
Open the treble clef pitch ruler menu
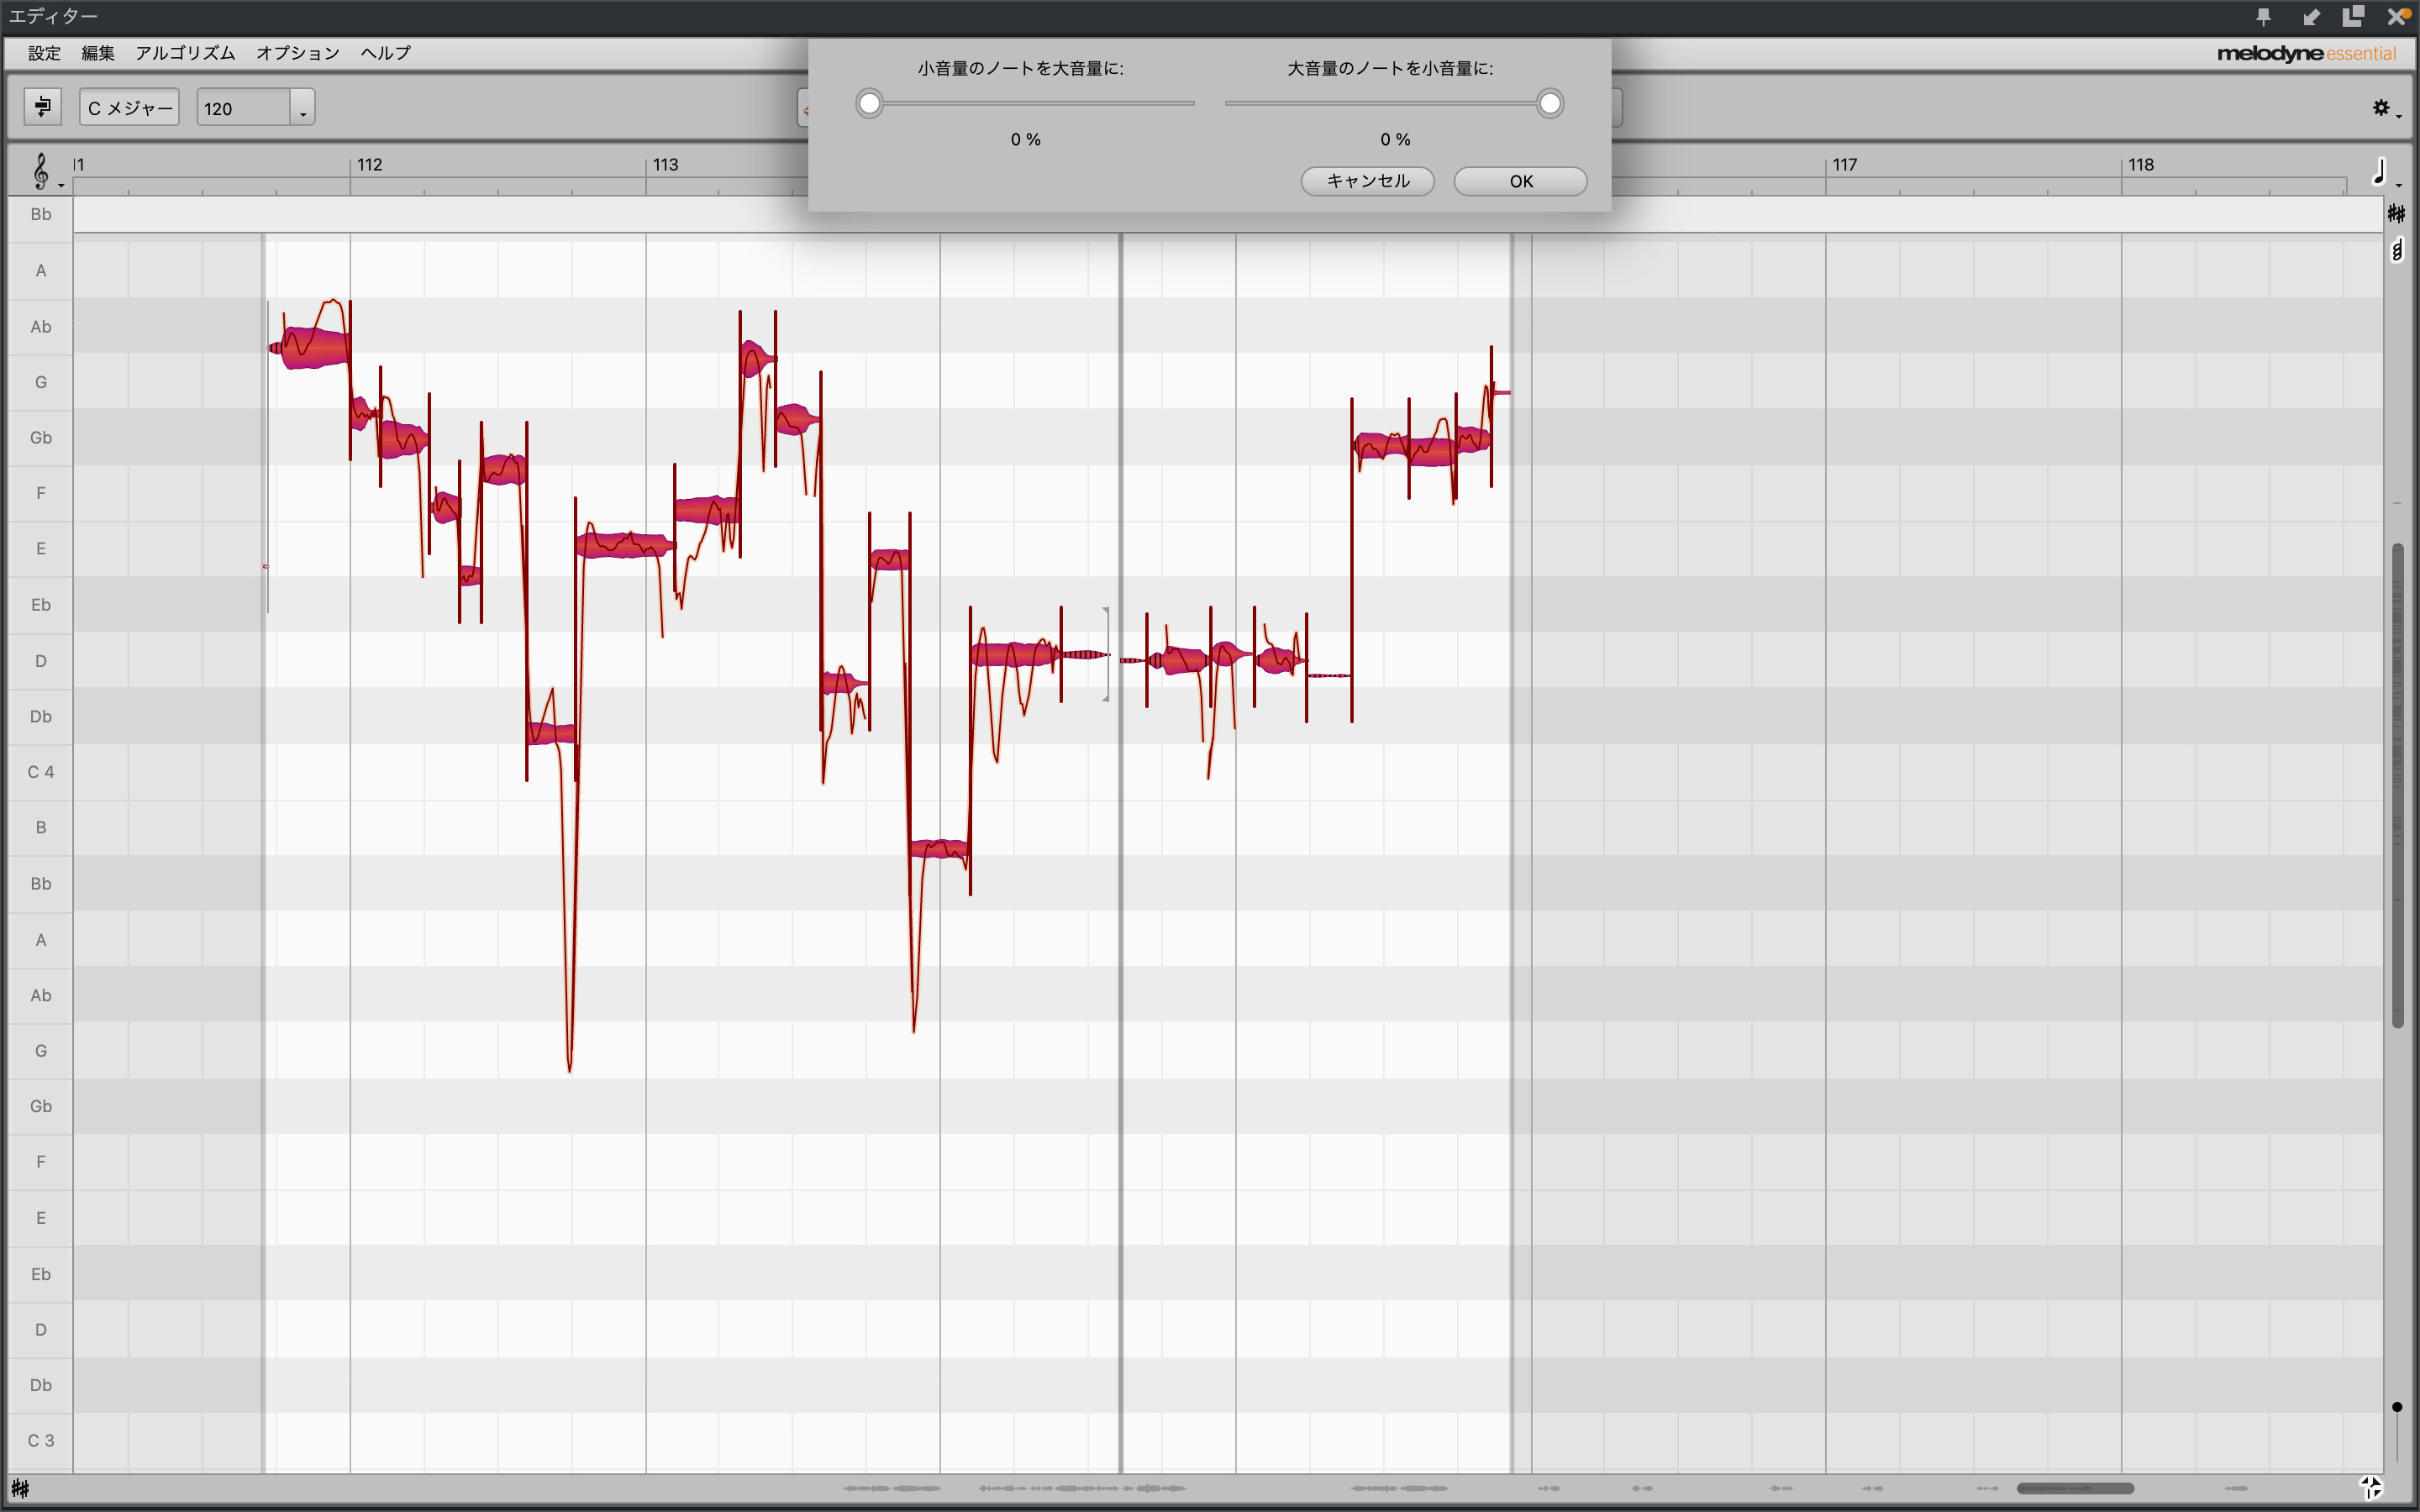click(x=43, y=172)
